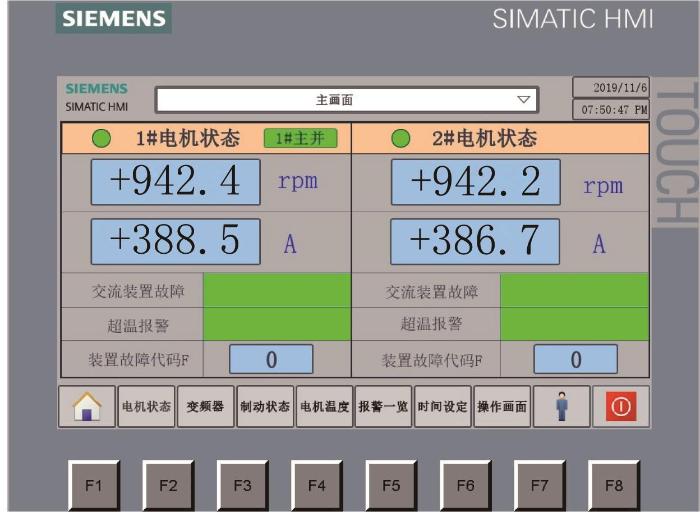Click motor 1 超温报警 green status bar

tap(277, 324)
